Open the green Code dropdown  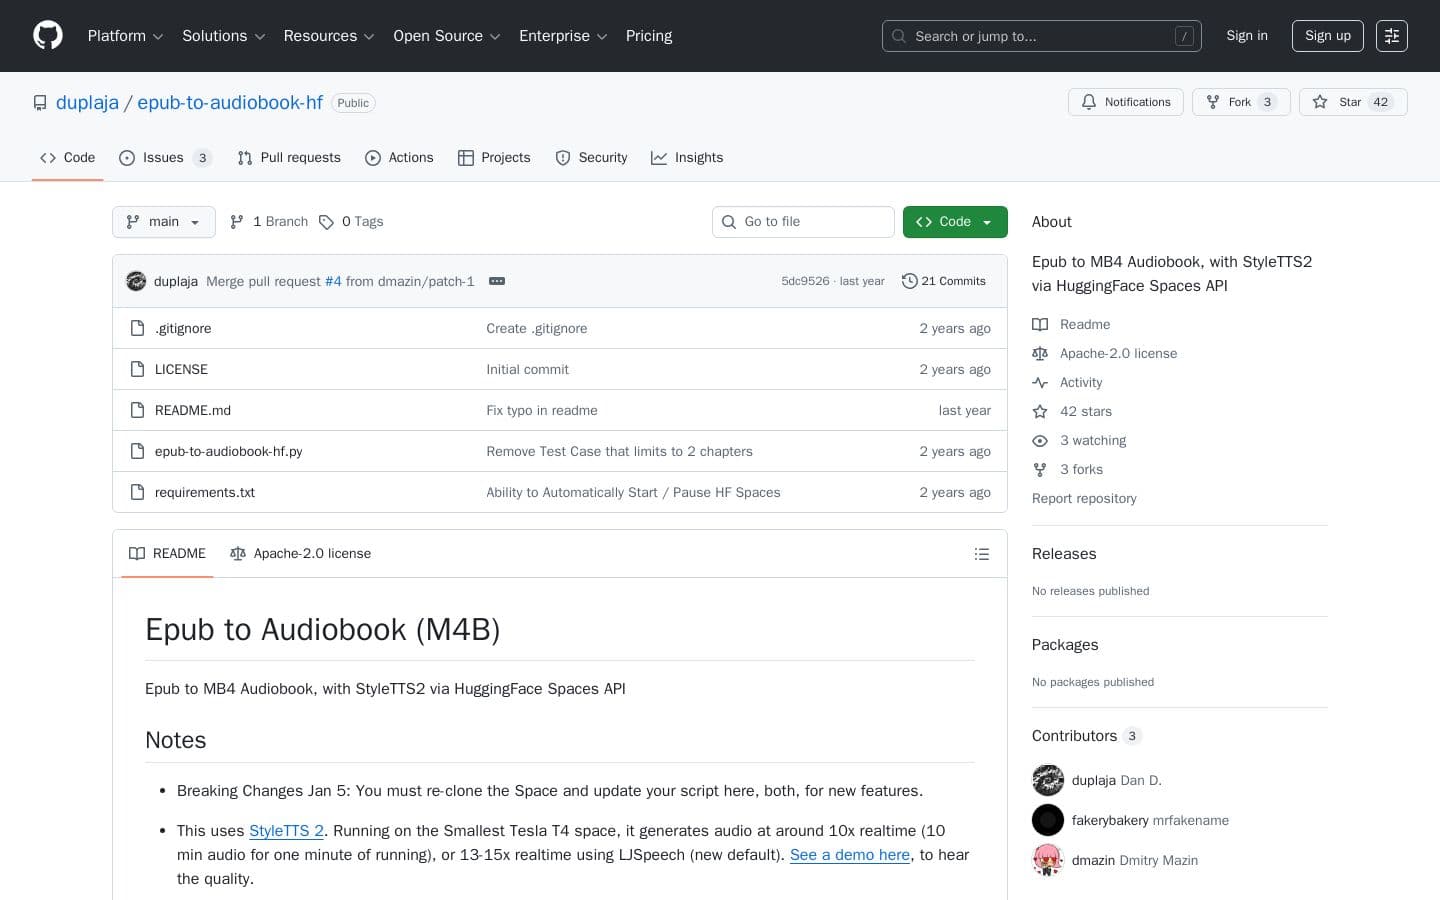[954, 222]
